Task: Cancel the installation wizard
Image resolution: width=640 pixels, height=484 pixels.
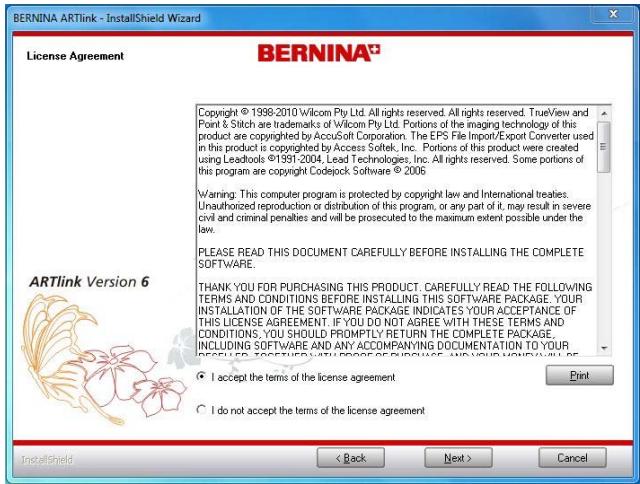Action: coord(572,458)
